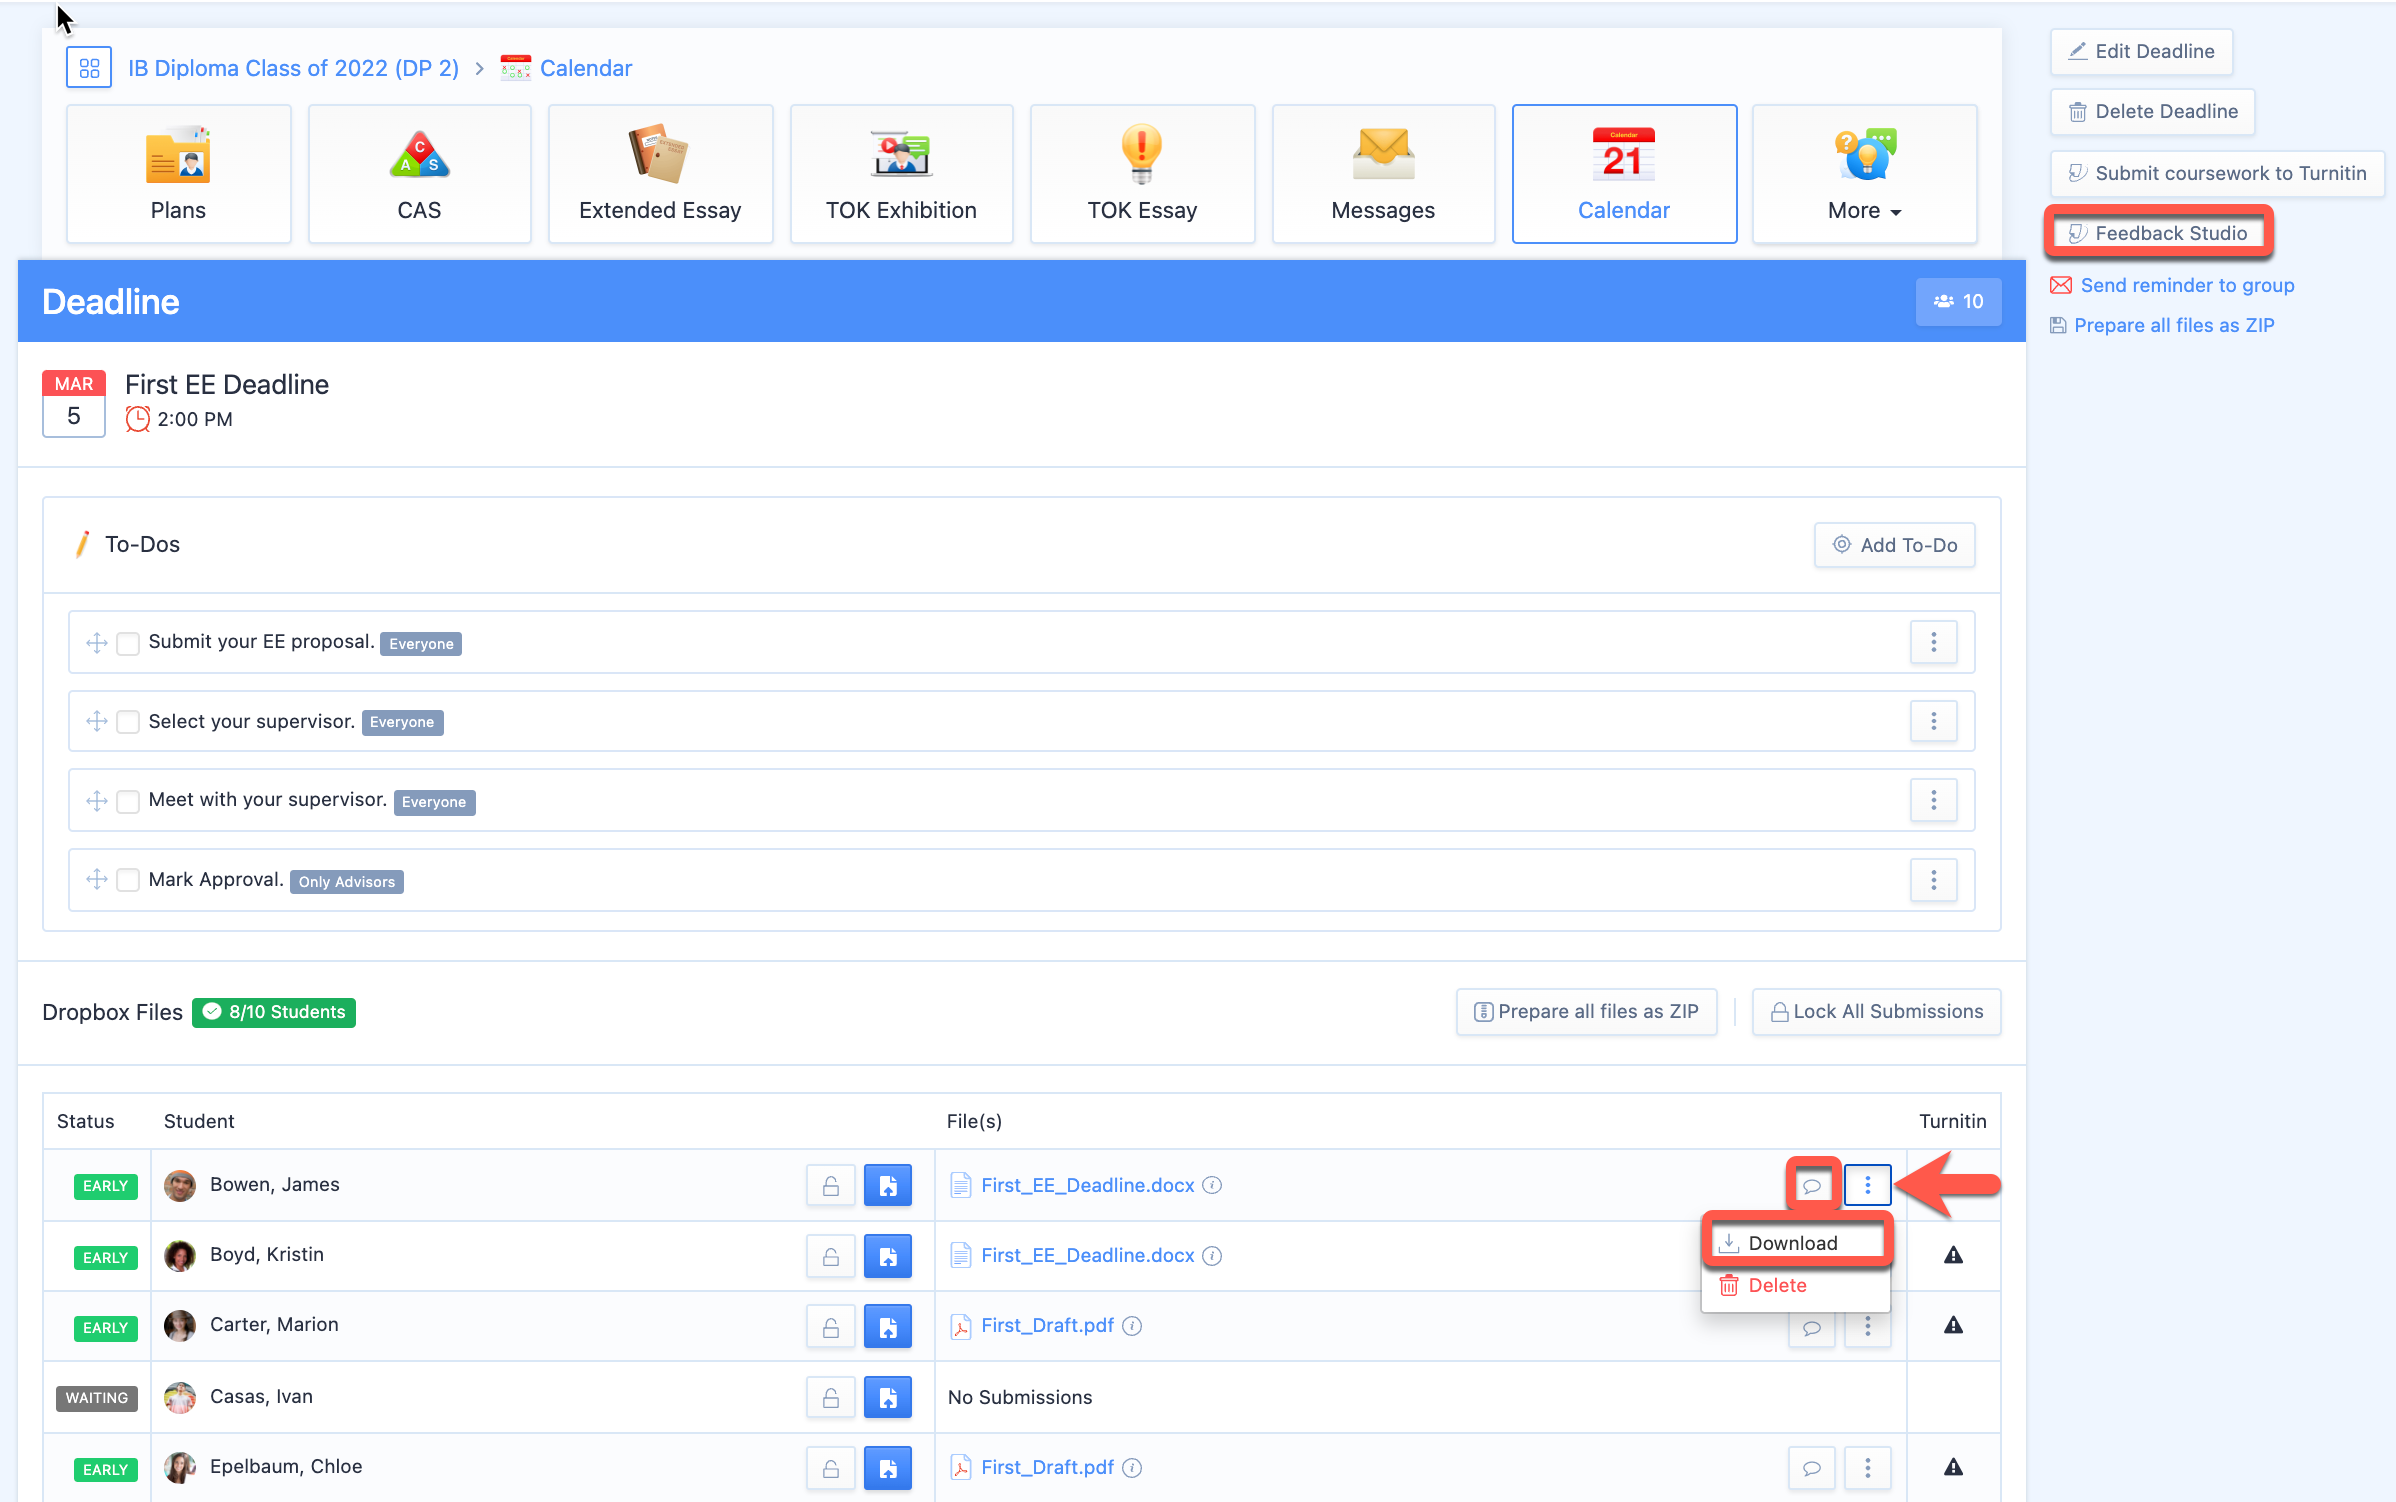Click the move handle for Mark Approval

[x=97, y=879]
